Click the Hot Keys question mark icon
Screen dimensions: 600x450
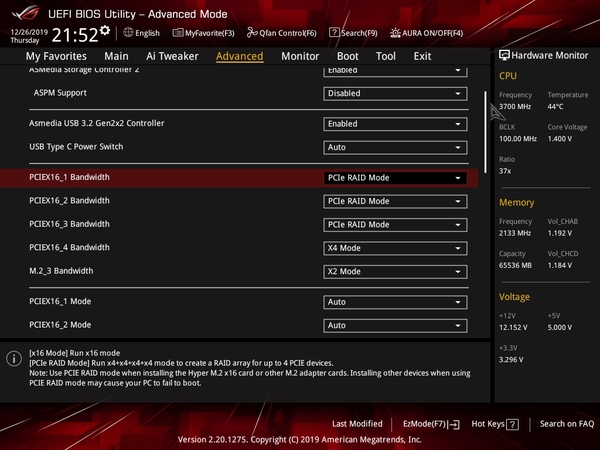click(x=512, y=424)
